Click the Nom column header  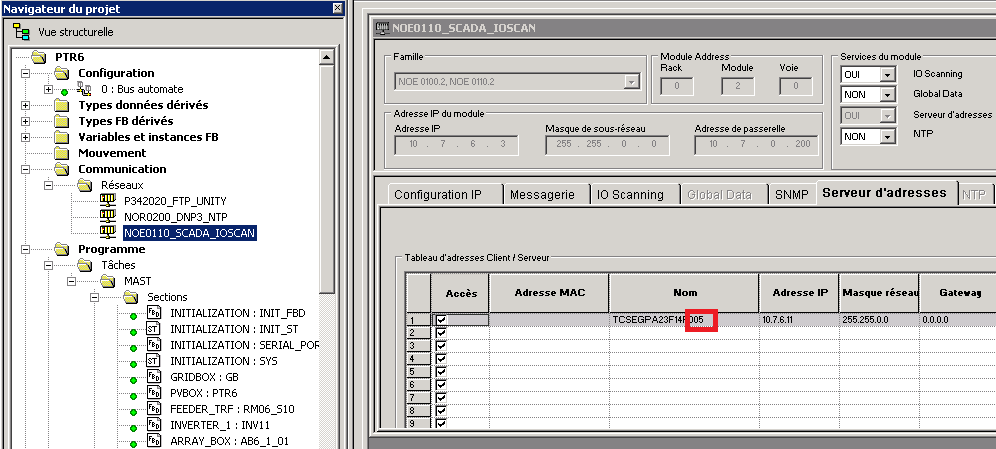point(683,292)
